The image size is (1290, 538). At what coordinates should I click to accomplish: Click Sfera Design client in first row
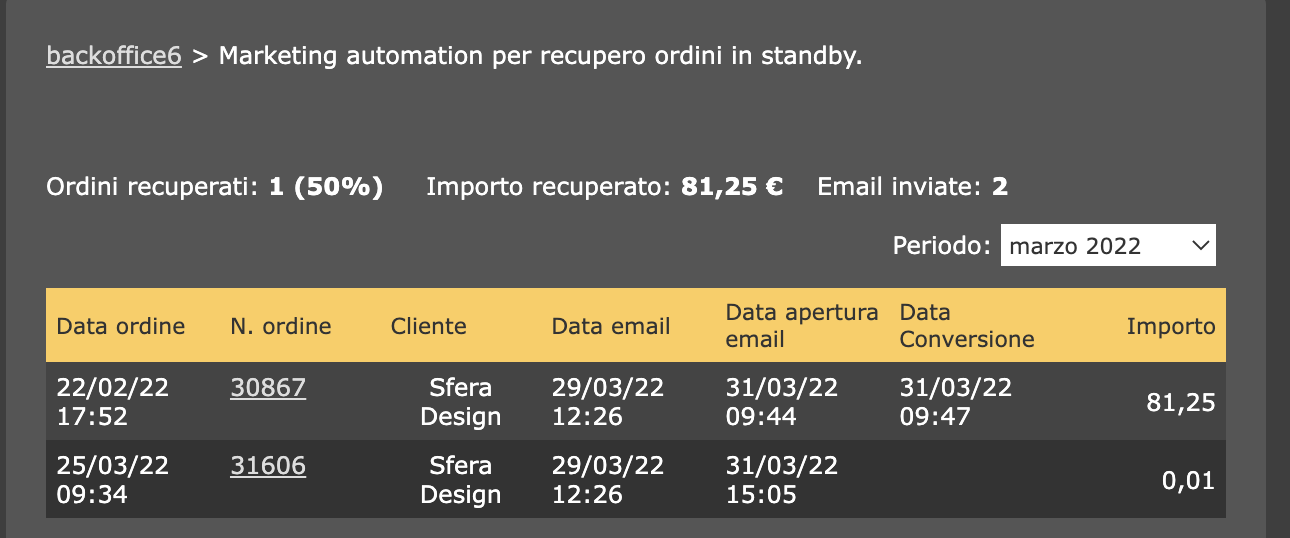(x=461, y=402)
